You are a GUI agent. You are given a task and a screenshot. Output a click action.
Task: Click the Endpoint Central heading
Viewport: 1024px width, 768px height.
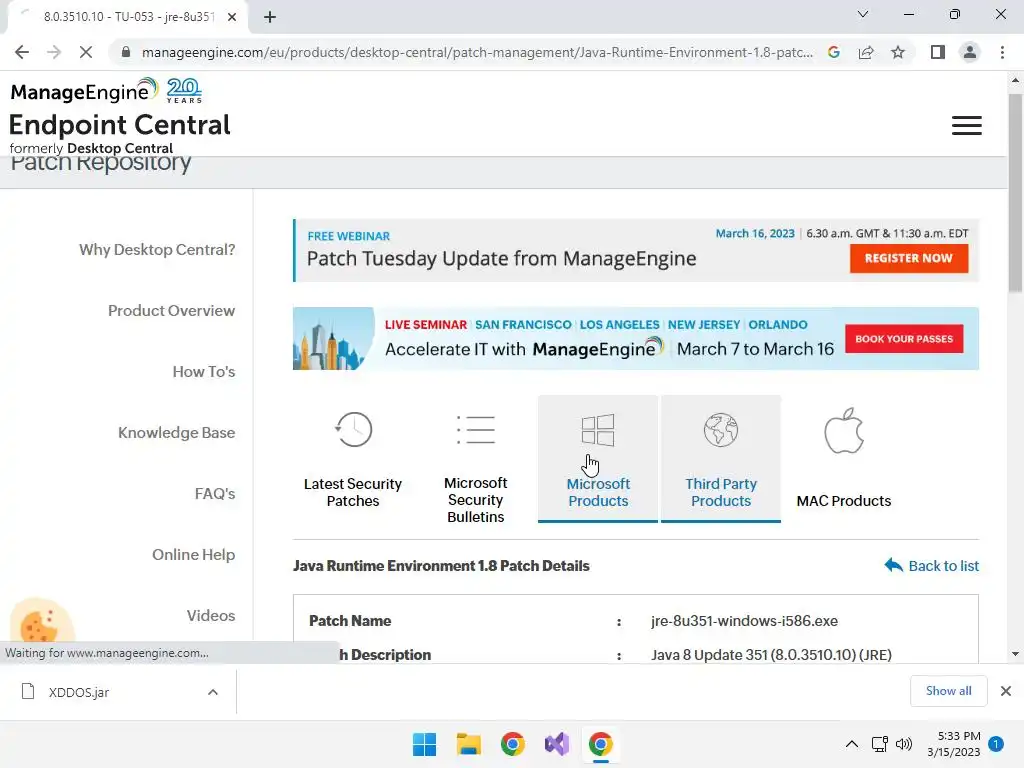coord(120,125)
